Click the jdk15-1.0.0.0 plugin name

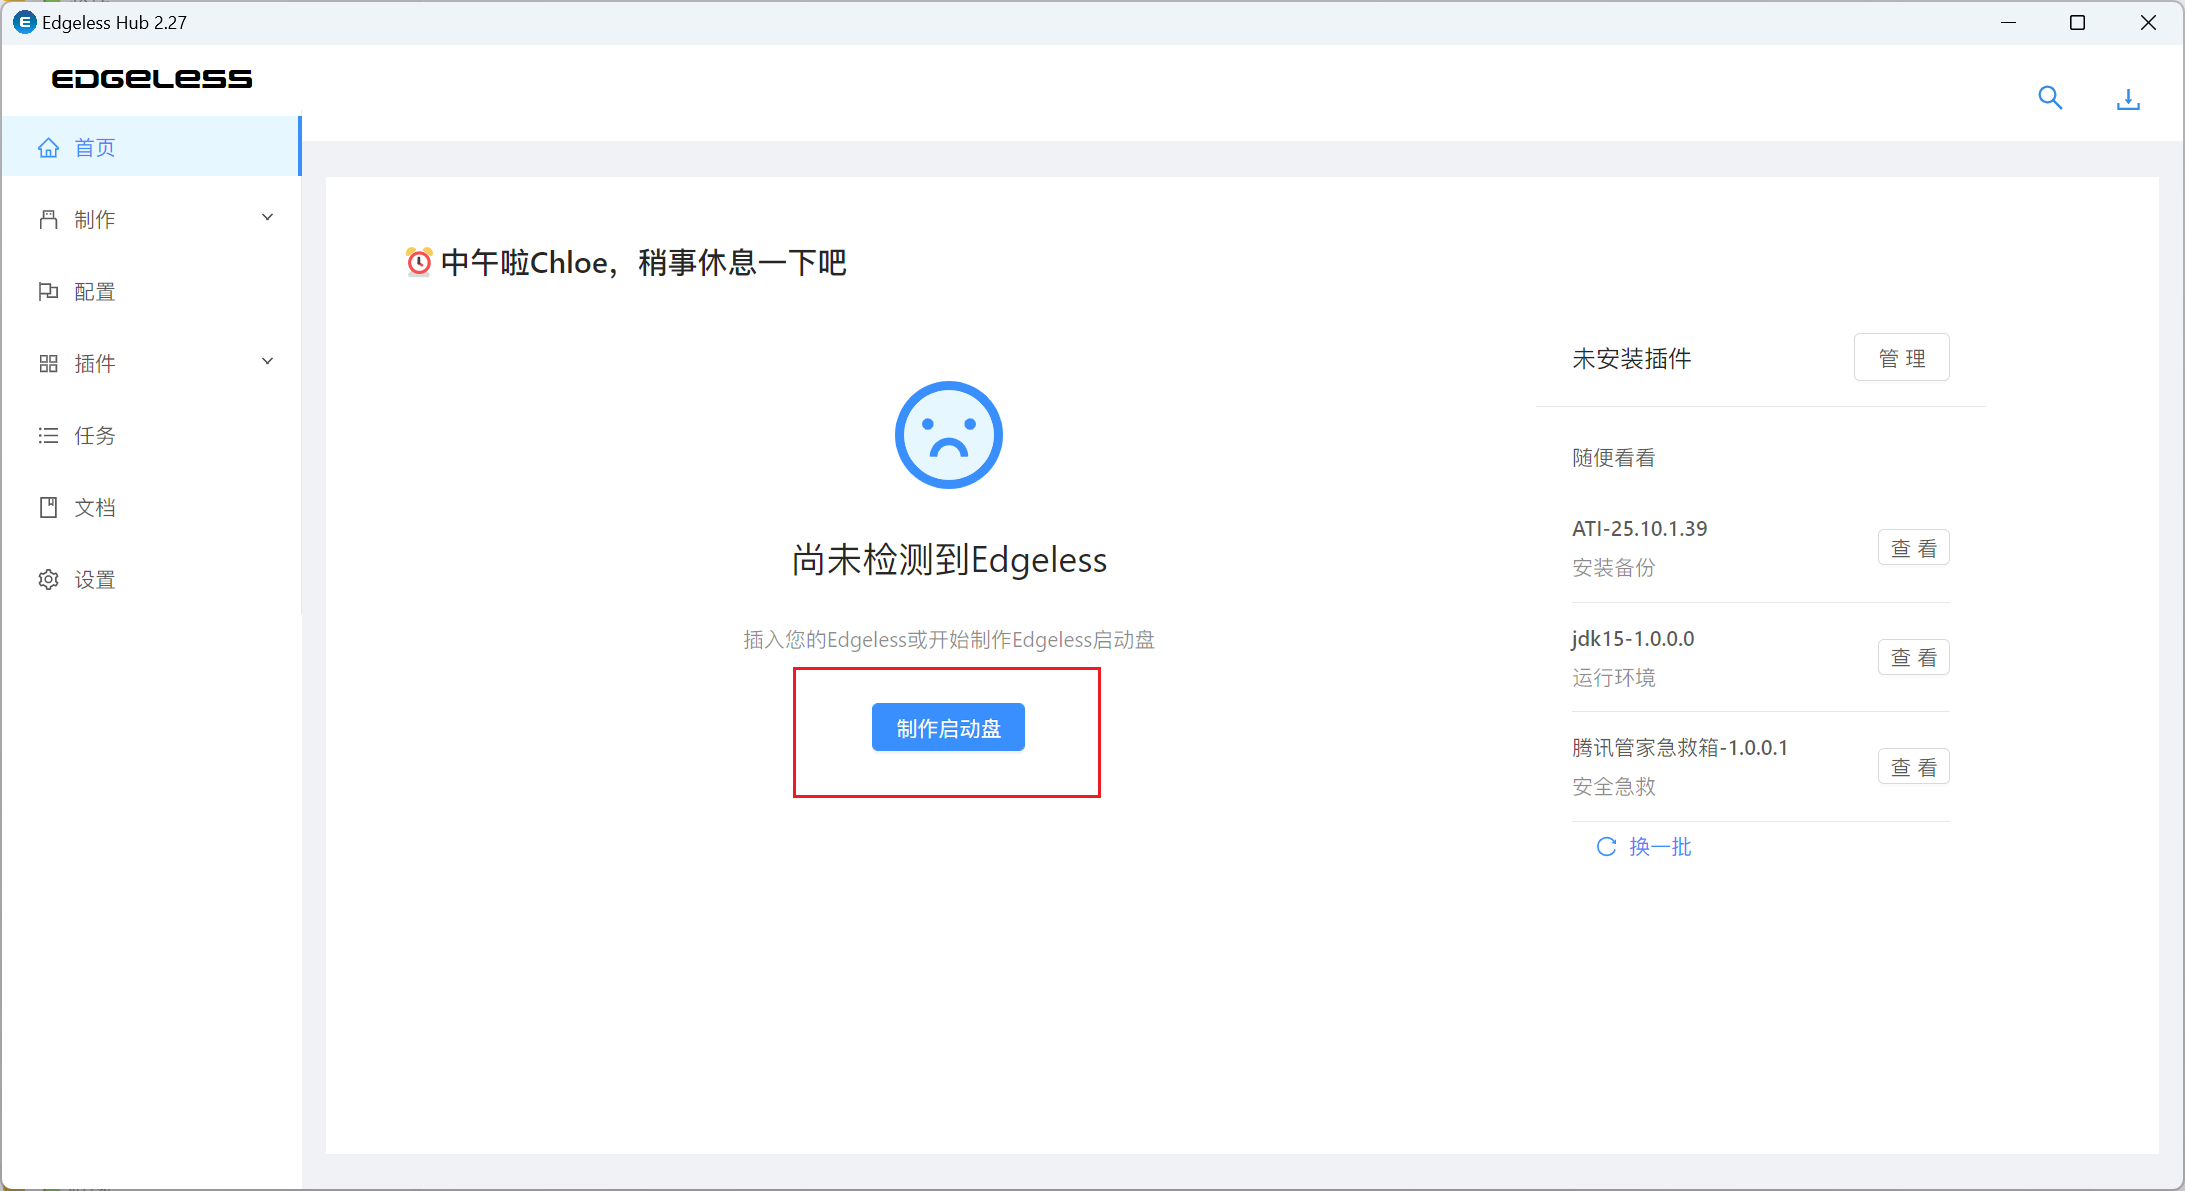1633,638
